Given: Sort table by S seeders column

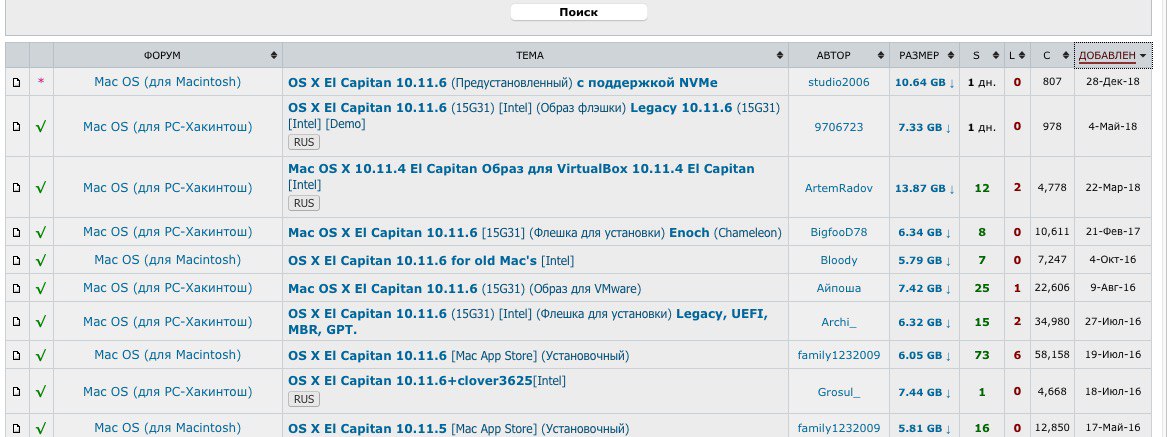Looking at the screenshot, I should pos(982,55).
